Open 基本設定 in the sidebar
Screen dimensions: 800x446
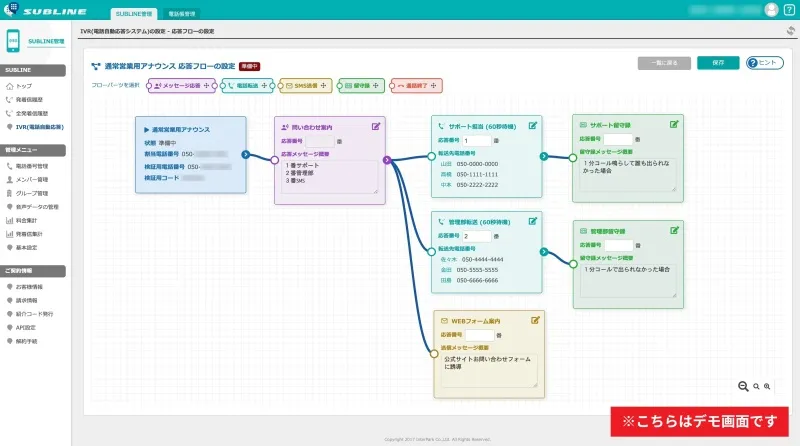click(x=21, y=247)
